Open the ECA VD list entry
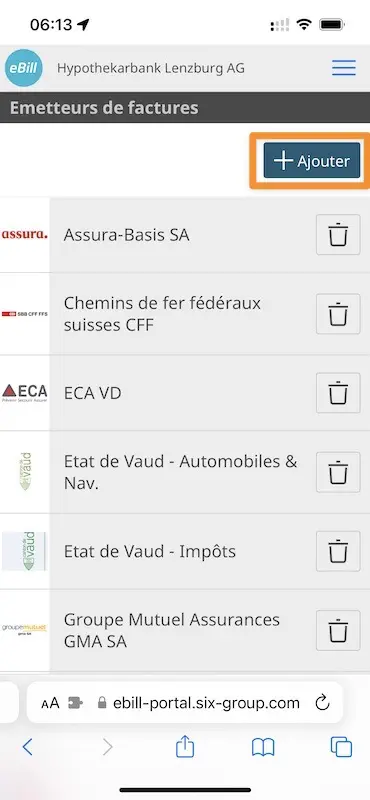This screenshot has height=800, width=370. pos(185,393)
